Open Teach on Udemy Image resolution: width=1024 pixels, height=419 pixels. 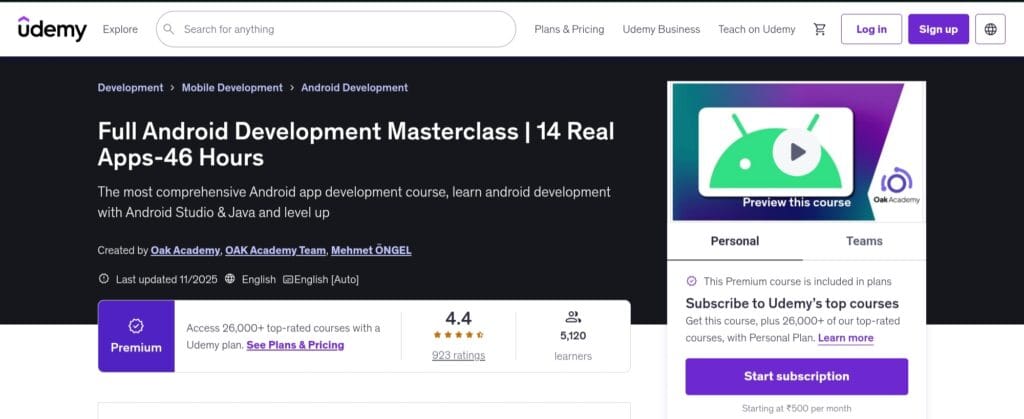click(x=756, y=29)
